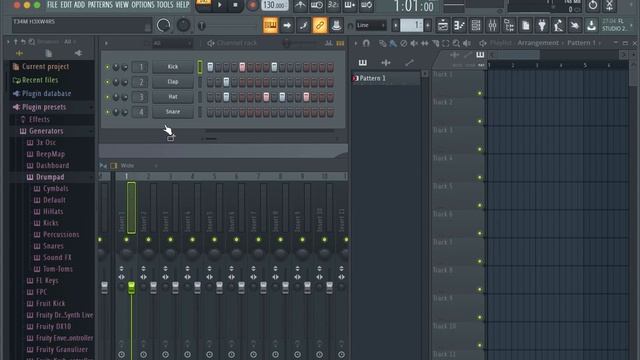Select the Kick channel selector light
Image resolution: width=640 pixels, height=360 pixels.
click(200, 67)
